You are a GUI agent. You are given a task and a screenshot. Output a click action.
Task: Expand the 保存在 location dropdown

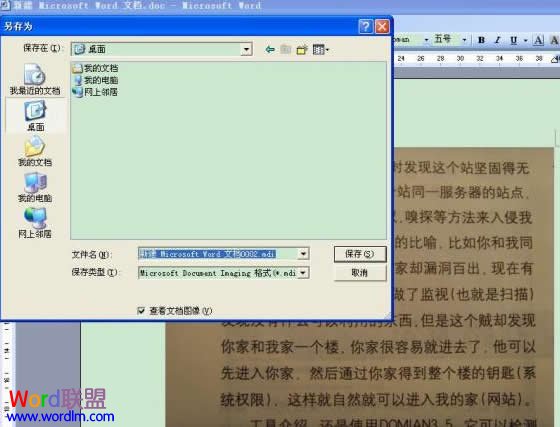(246, 49)
